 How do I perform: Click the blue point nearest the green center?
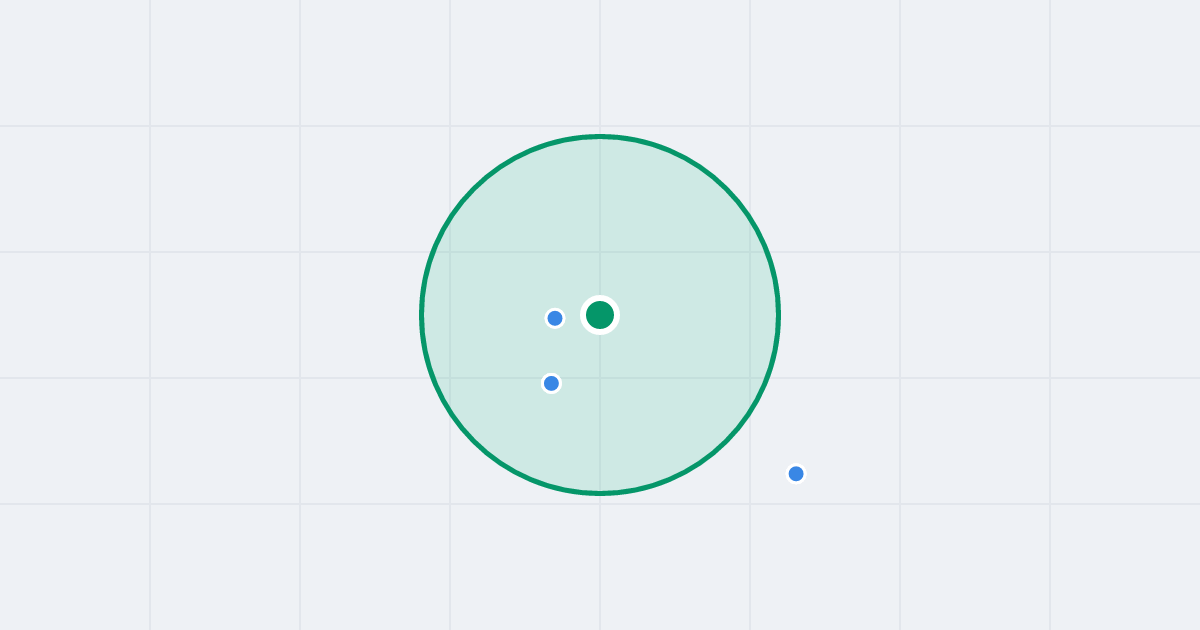click(x=555, y=318)
